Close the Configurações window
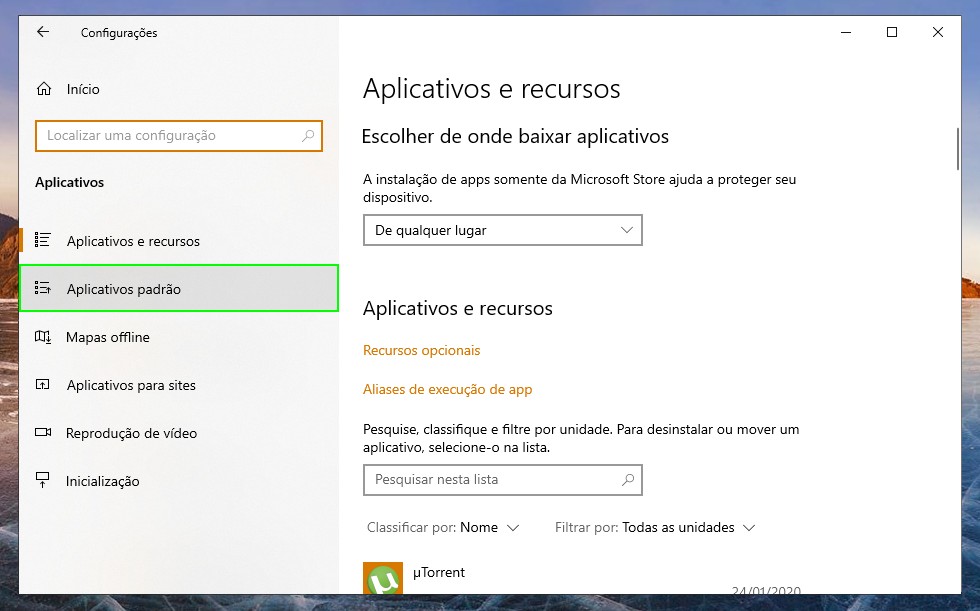Viewport: 980px width, 611px height. tap(938, 32)
